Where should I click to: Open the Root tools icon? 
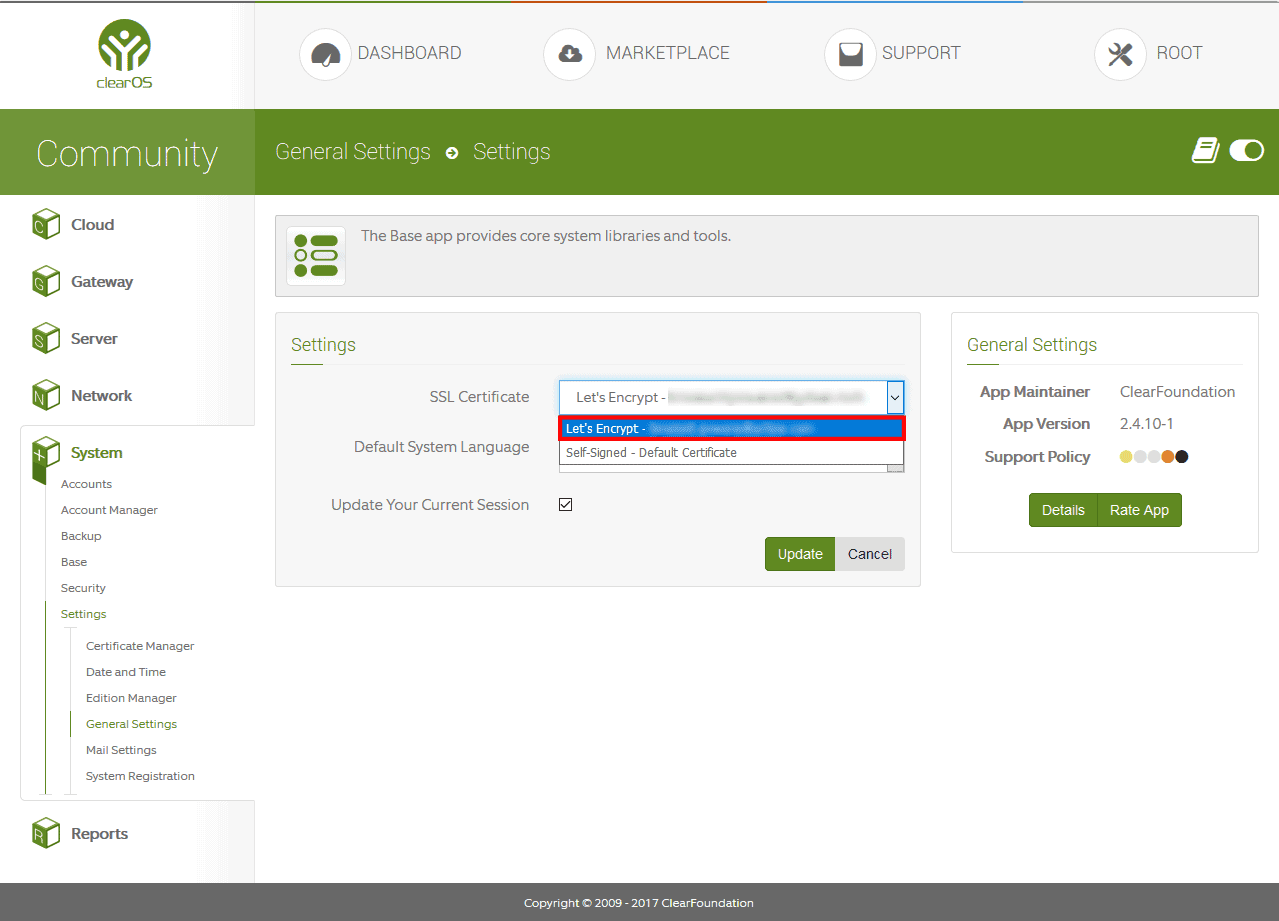tap(1120, 54)
